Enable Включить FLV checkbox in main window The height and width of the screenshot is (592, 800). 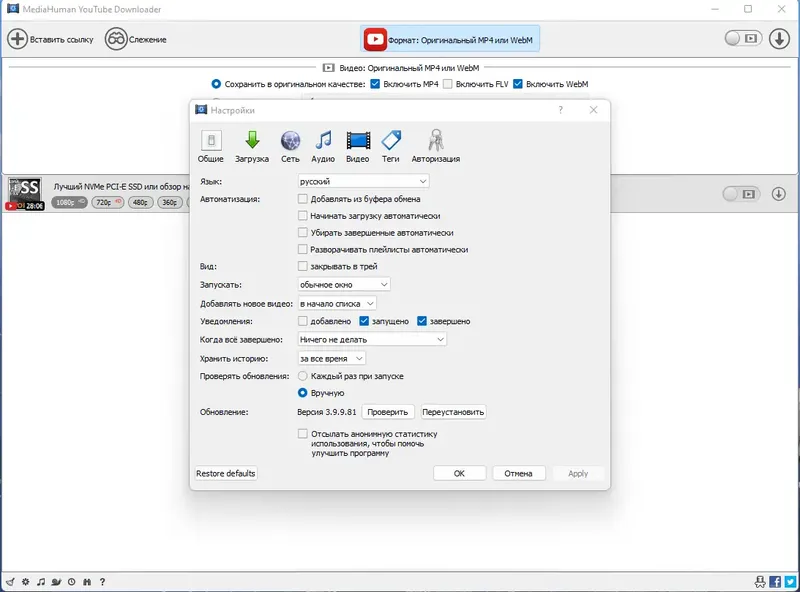(x=447, y=84)
